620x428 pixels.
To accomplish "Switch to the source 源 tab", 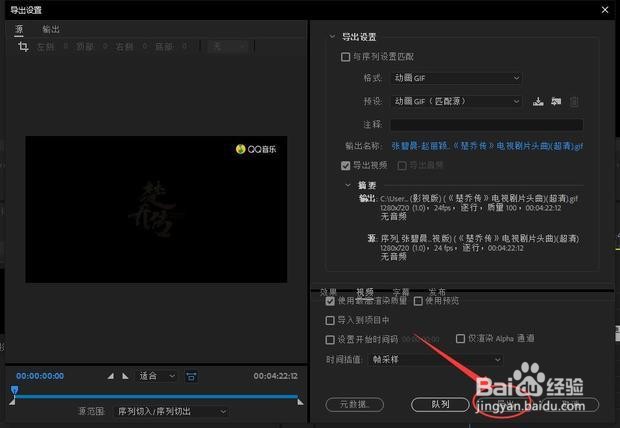I will [19, 29].
